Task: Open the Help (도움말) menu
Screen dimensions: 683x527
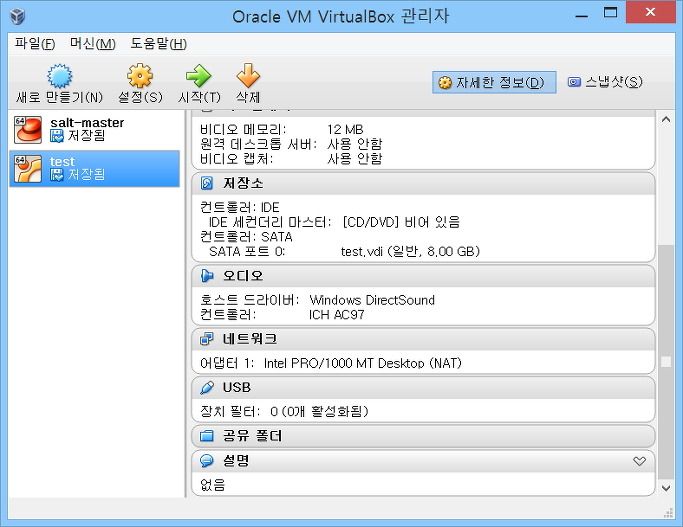Action: click(x=159, y=44)
